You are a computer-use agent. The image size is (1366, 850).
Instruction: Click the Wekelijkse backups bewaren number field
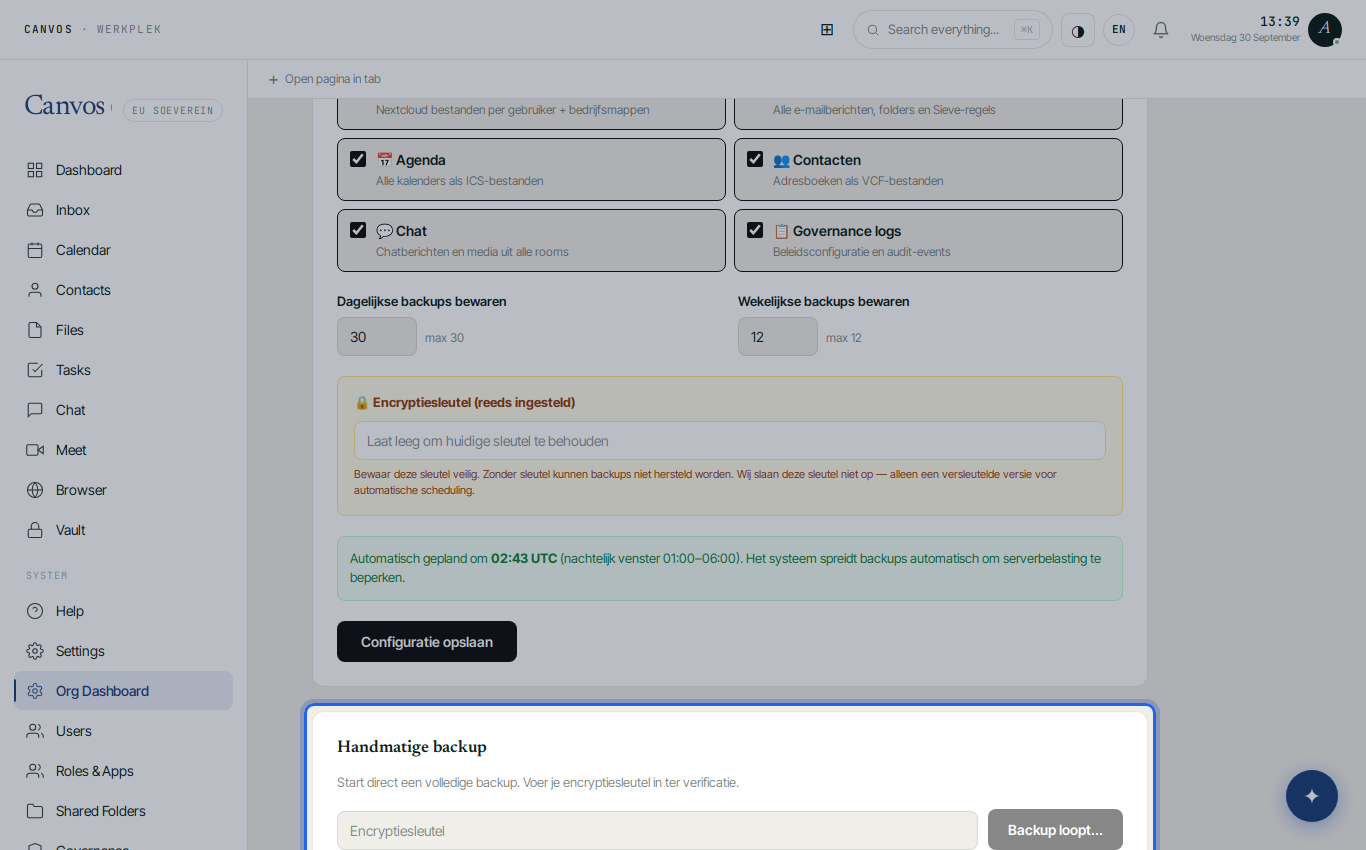coord(778,337)
